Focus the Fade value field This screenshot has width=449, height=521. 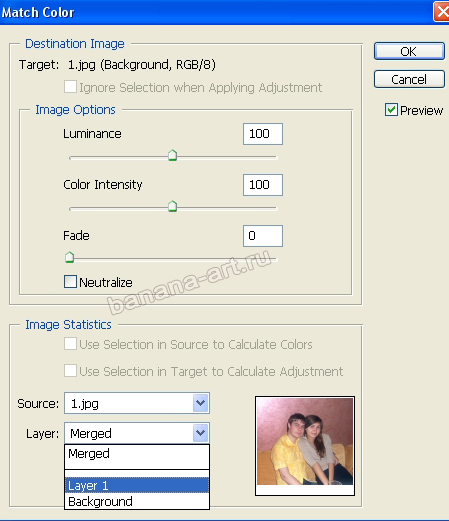(263, 236)
